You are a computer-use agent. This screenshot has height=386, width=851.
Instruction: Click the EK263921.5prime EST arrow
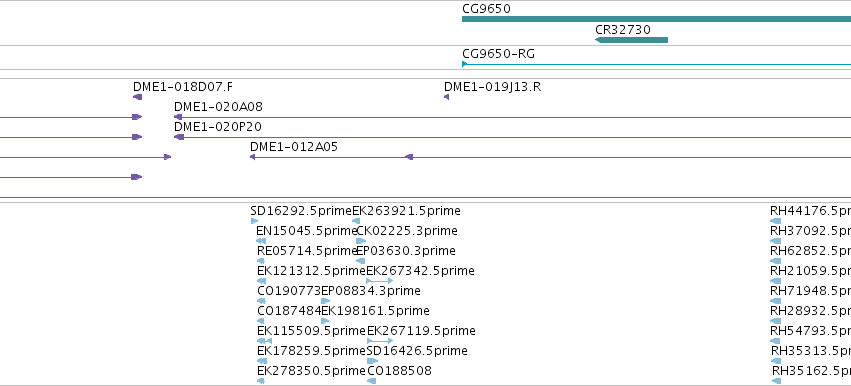356,221
